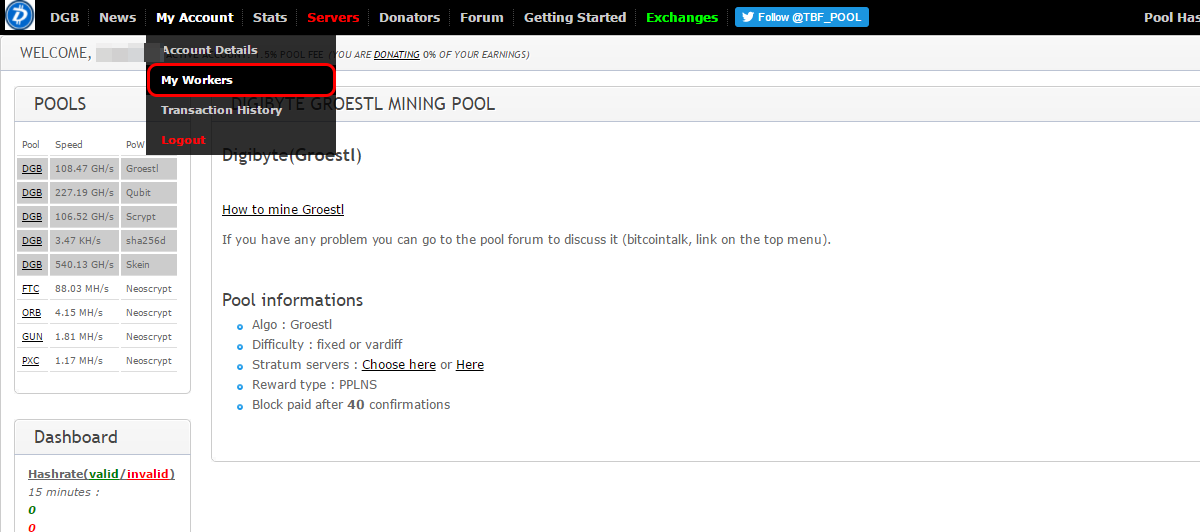Screen dimensions: 1200x532
Task: Click the Speed column header
Action: pos(69,145)
